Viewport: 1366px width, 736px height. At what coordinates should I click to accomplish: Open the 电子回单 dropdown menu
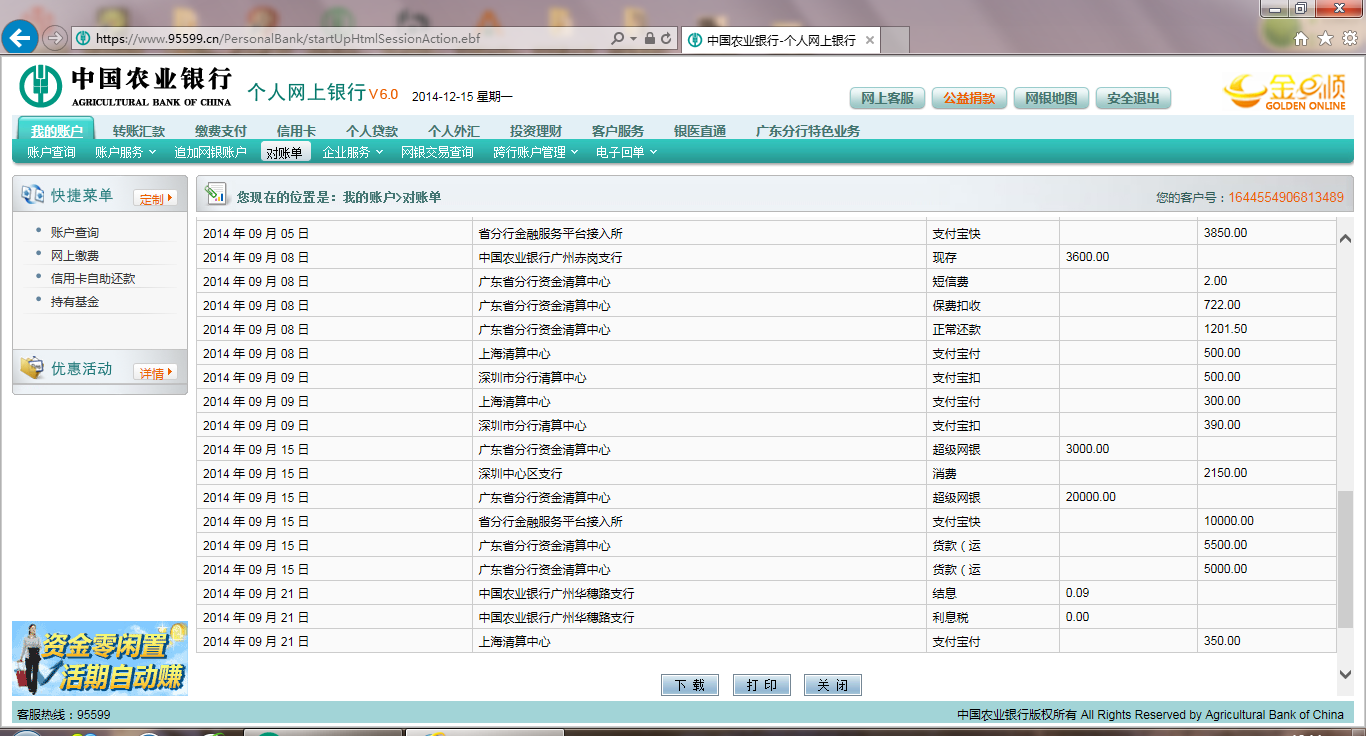click(x=626, y=152)
